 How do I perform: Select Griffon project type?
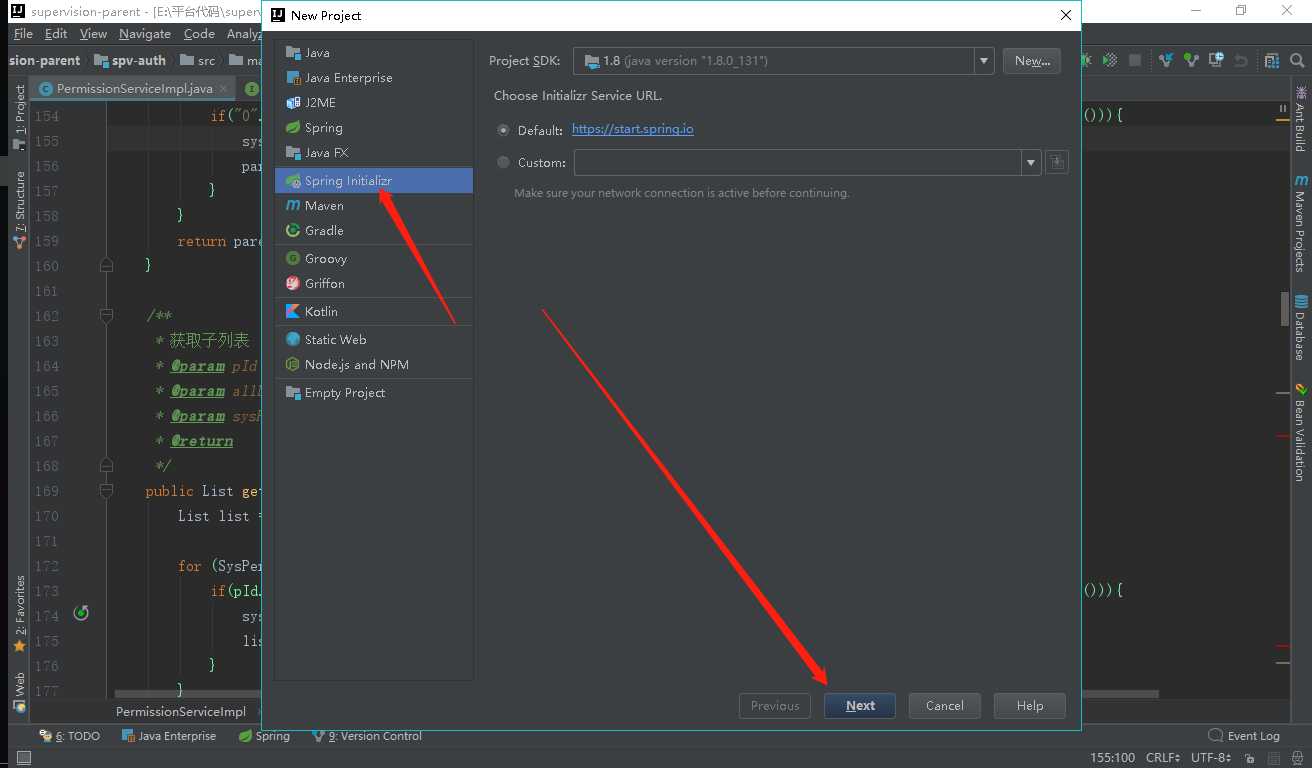(373, 284)
